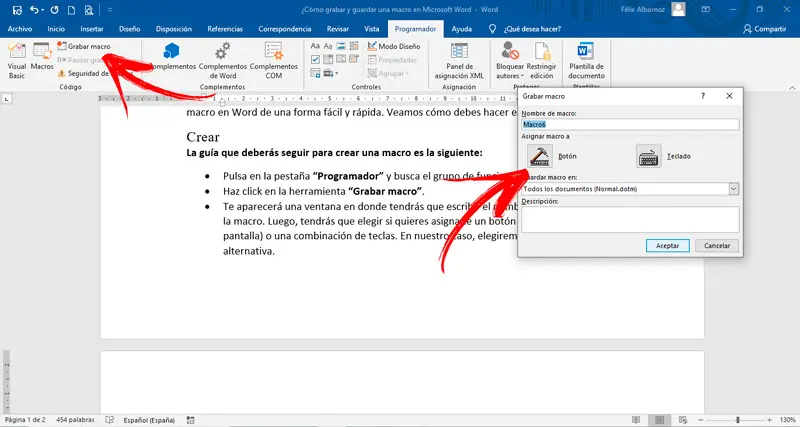This screenshot has width=800, height=427.
Task: Insert a check box content control
Action: 315,60
